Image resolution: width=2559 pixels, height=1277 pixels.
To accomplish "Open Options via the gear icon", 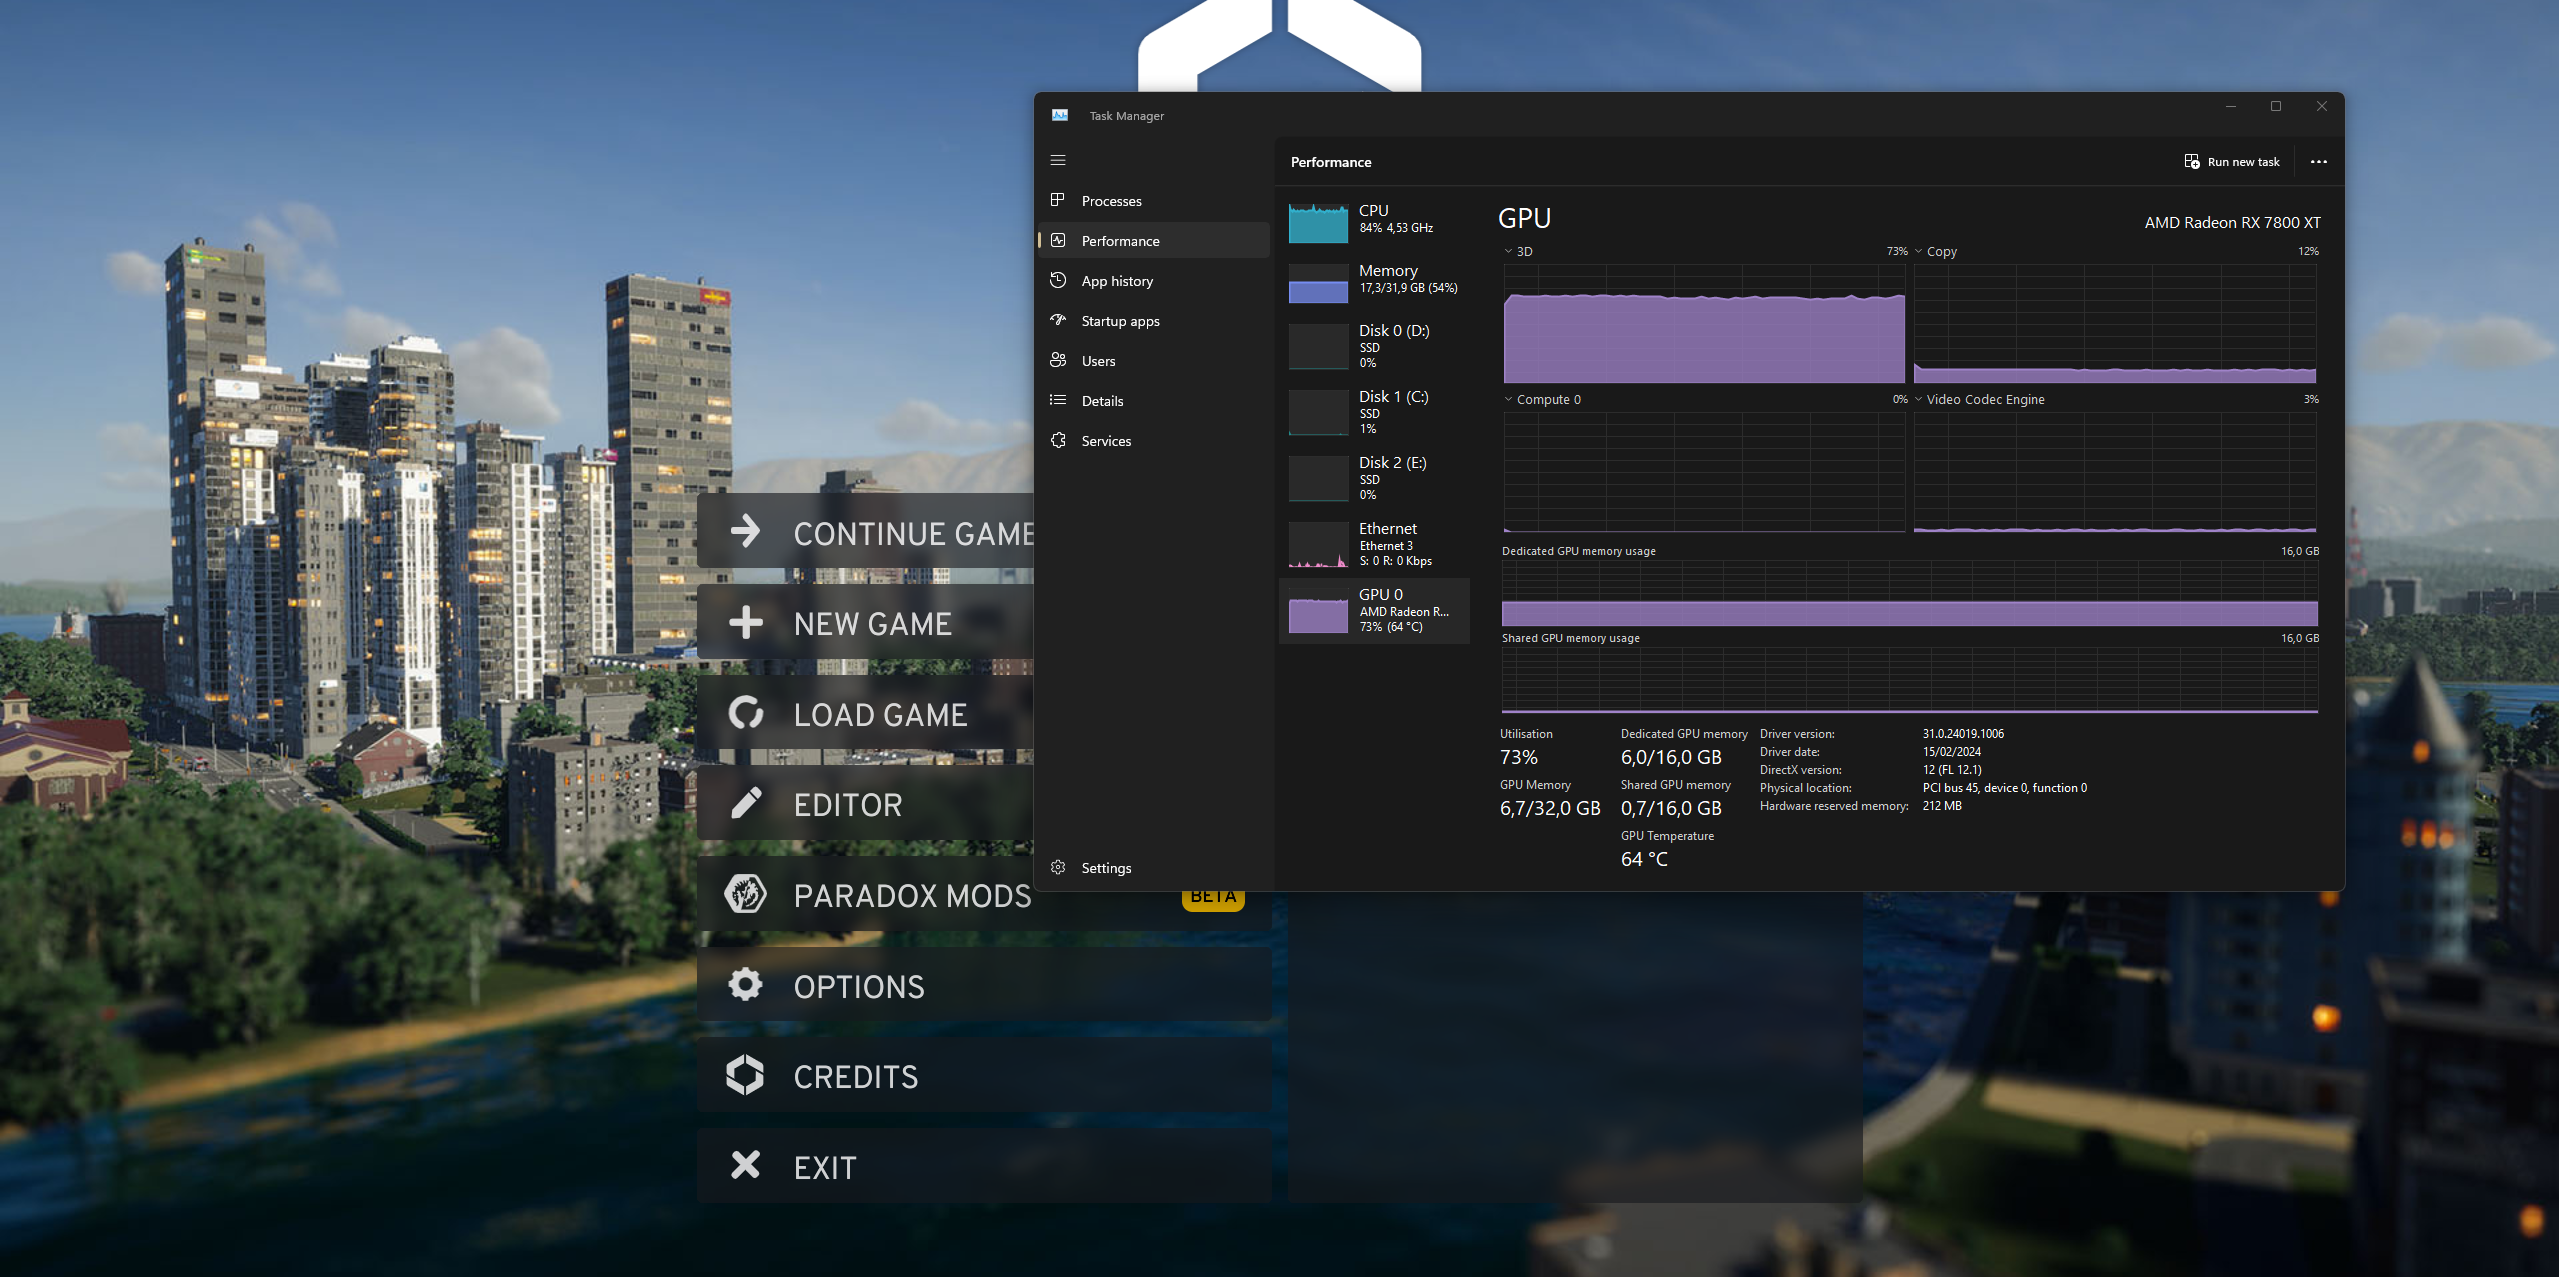I will (x=744, y=984).
